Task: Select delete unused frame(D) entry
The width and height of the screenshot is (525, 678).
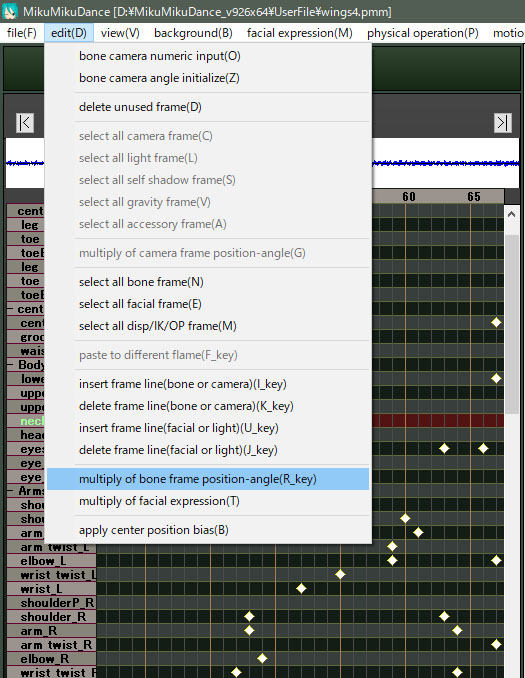Action: [208, 107]
